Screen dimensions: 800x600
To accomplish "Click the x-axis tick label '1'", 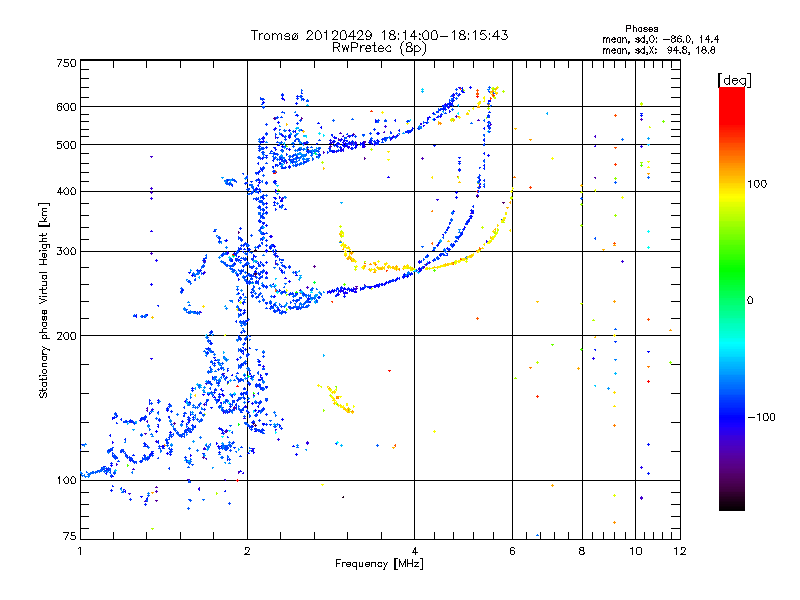I will point(80,551).
